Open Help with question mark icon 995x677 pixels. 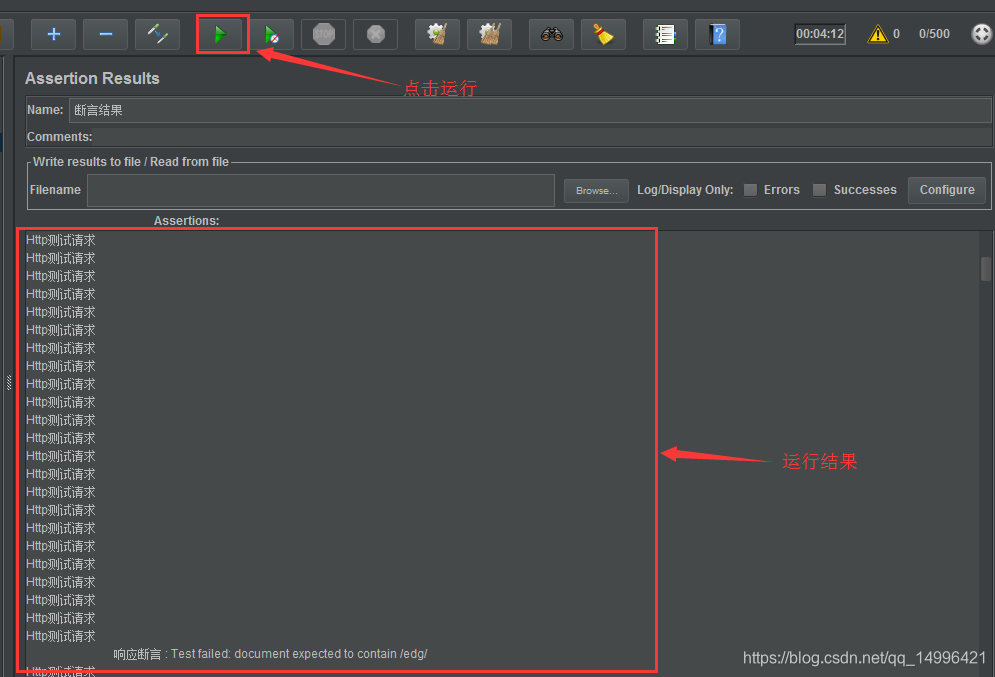pos(717,34)
